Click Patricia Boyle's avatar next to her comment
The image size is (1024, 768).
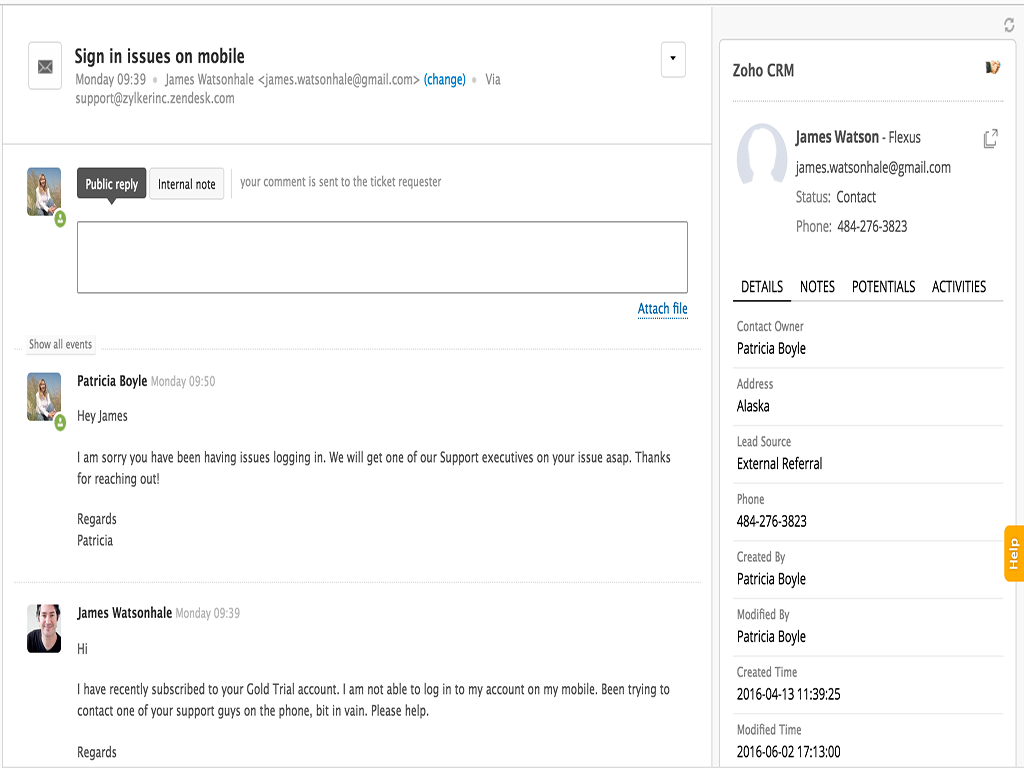[x=43, y=391]
